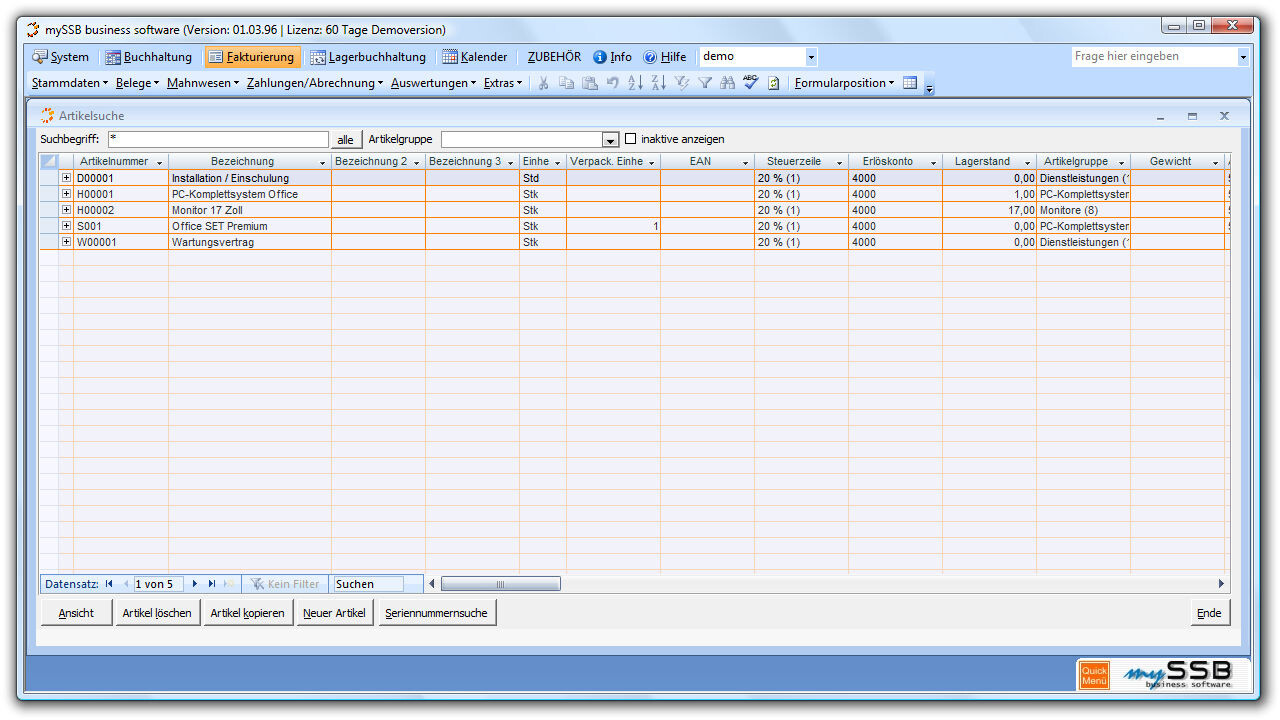Click the Hilfe question mark icon
Viewport: 1280px width, 720px height.
[650, 57]
